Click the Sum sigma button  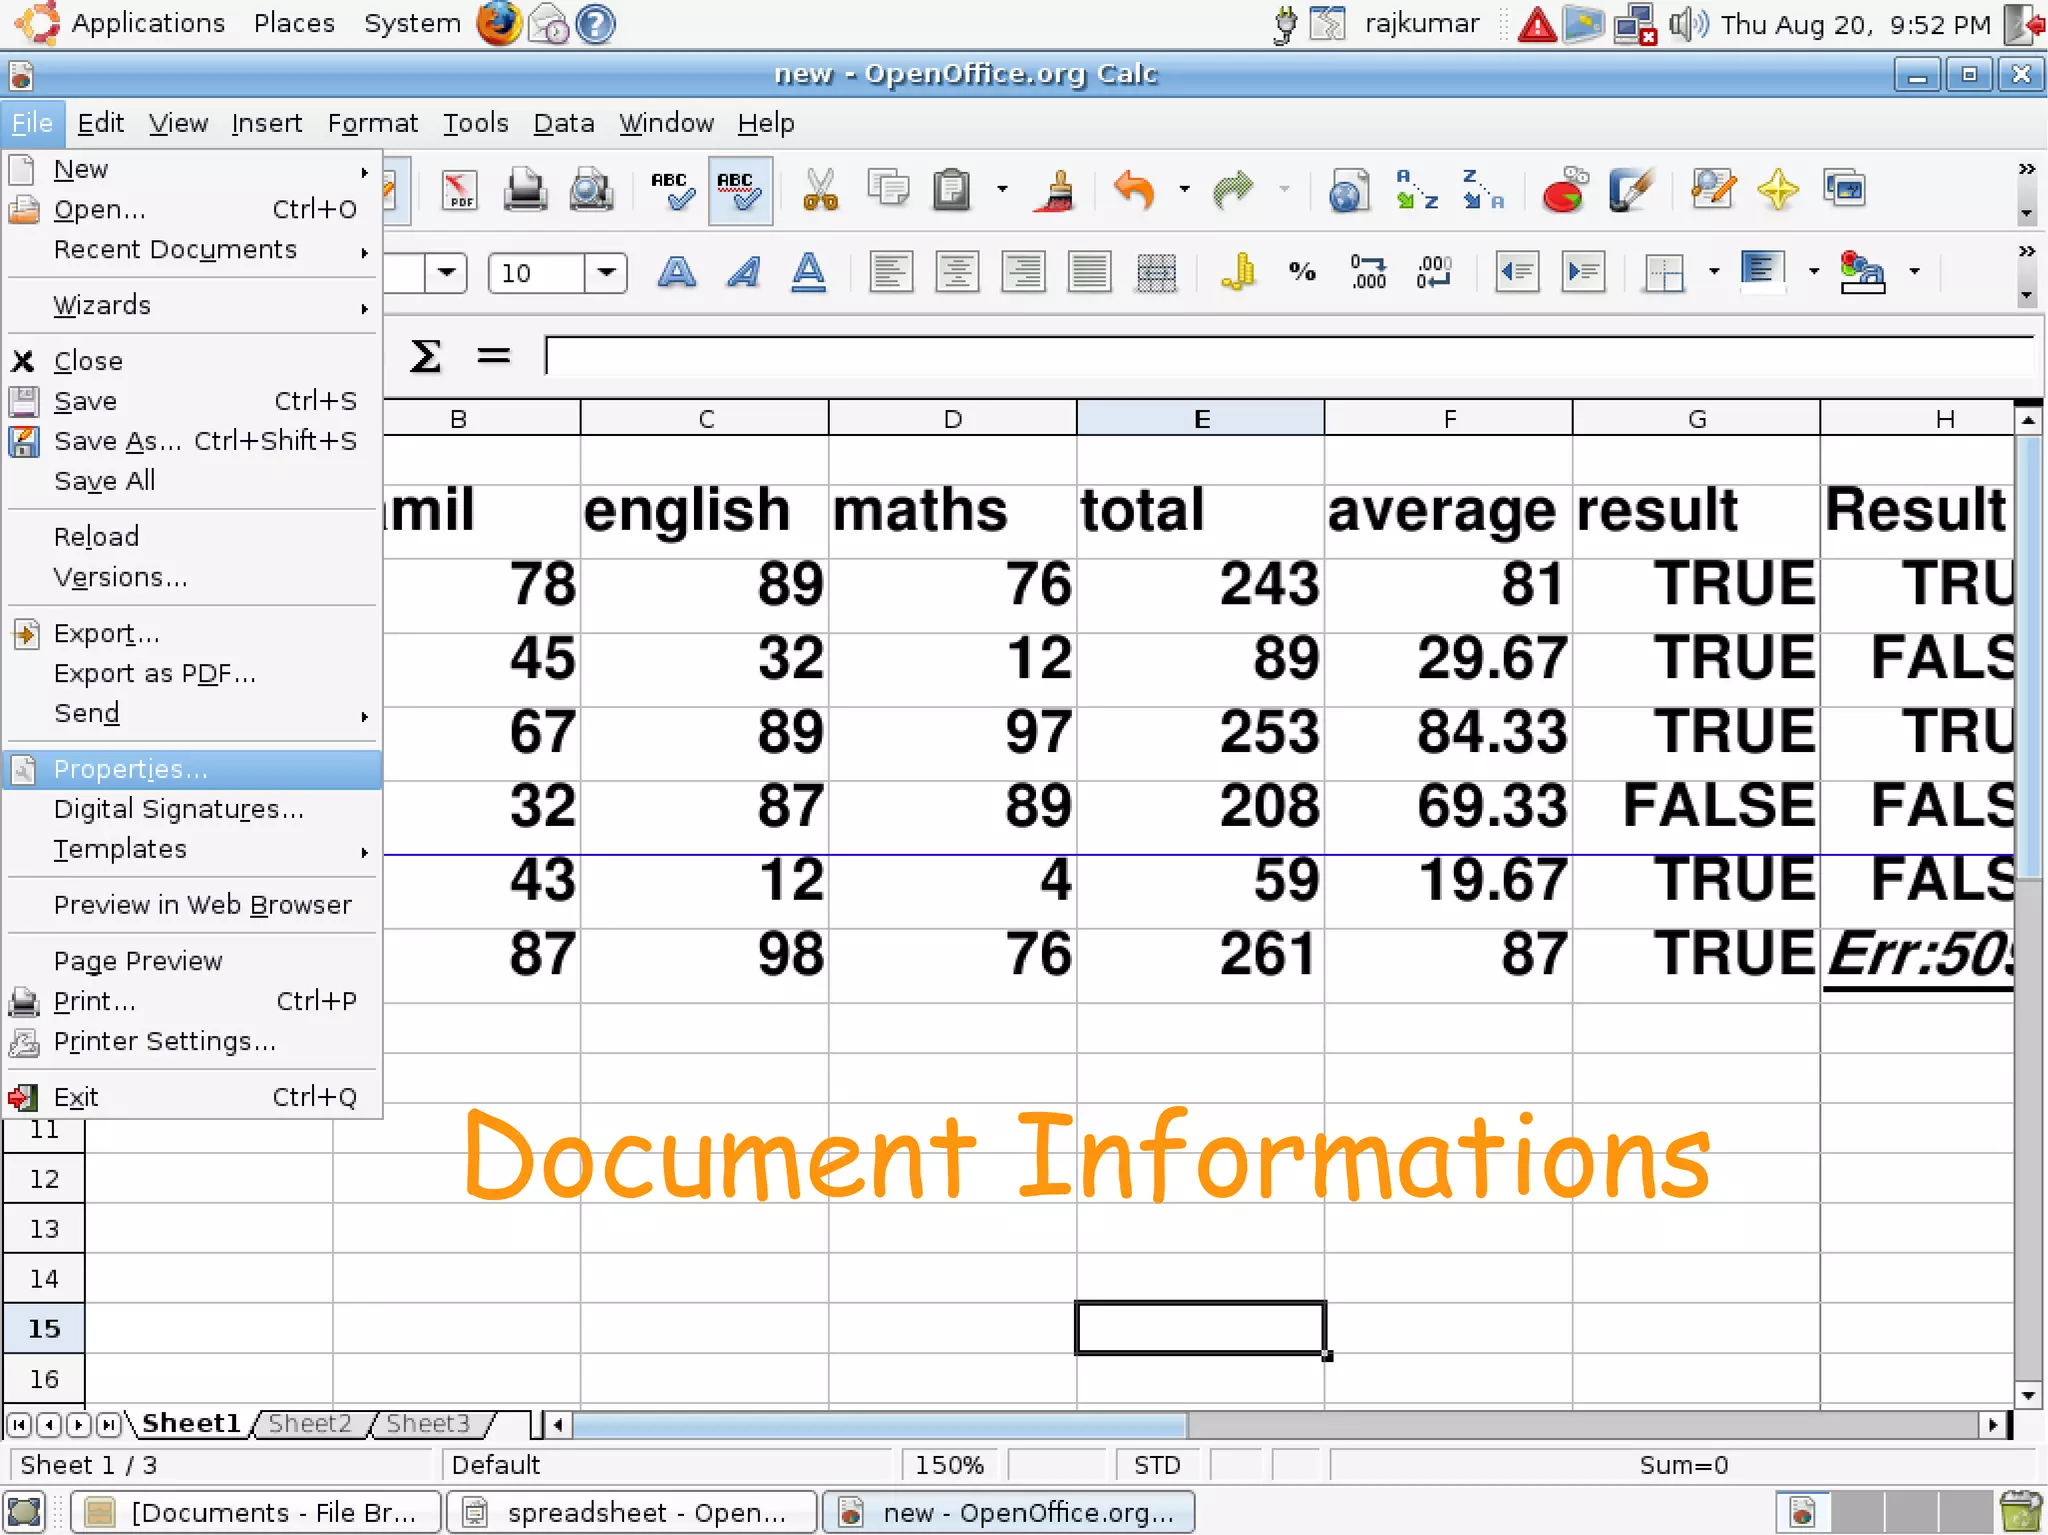(x=425, y=356)
